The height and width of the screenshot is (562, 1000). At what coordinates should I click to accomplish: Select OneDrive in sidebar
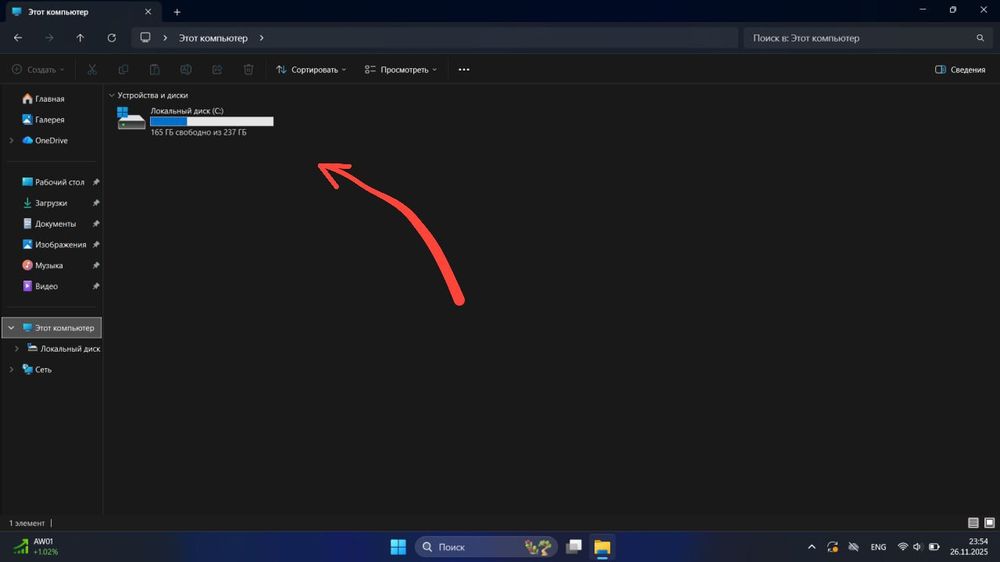click(x=51, y=140)
